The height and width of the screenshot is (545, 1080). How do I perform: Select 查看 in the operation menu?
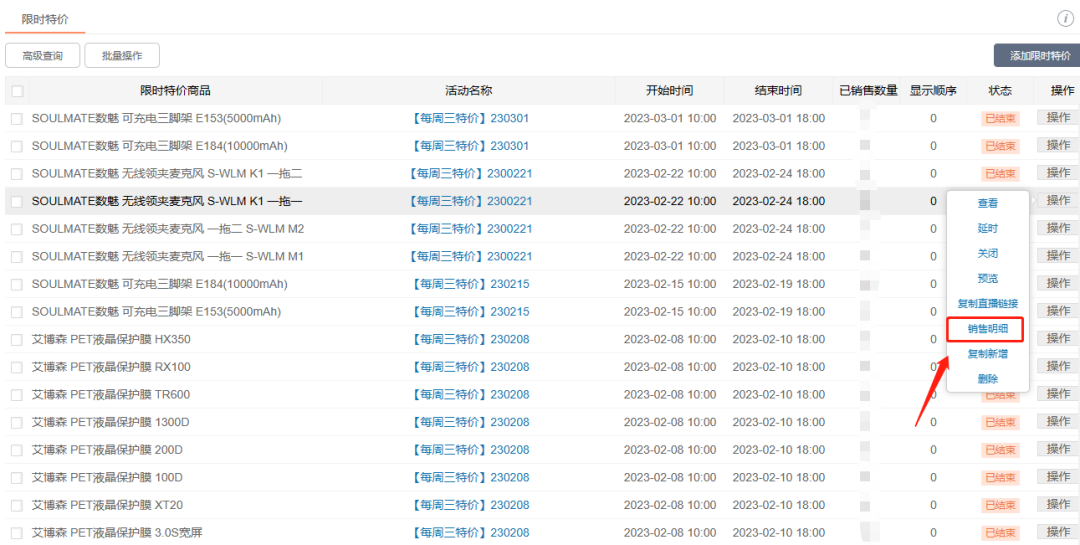click(x=988, y=204)
